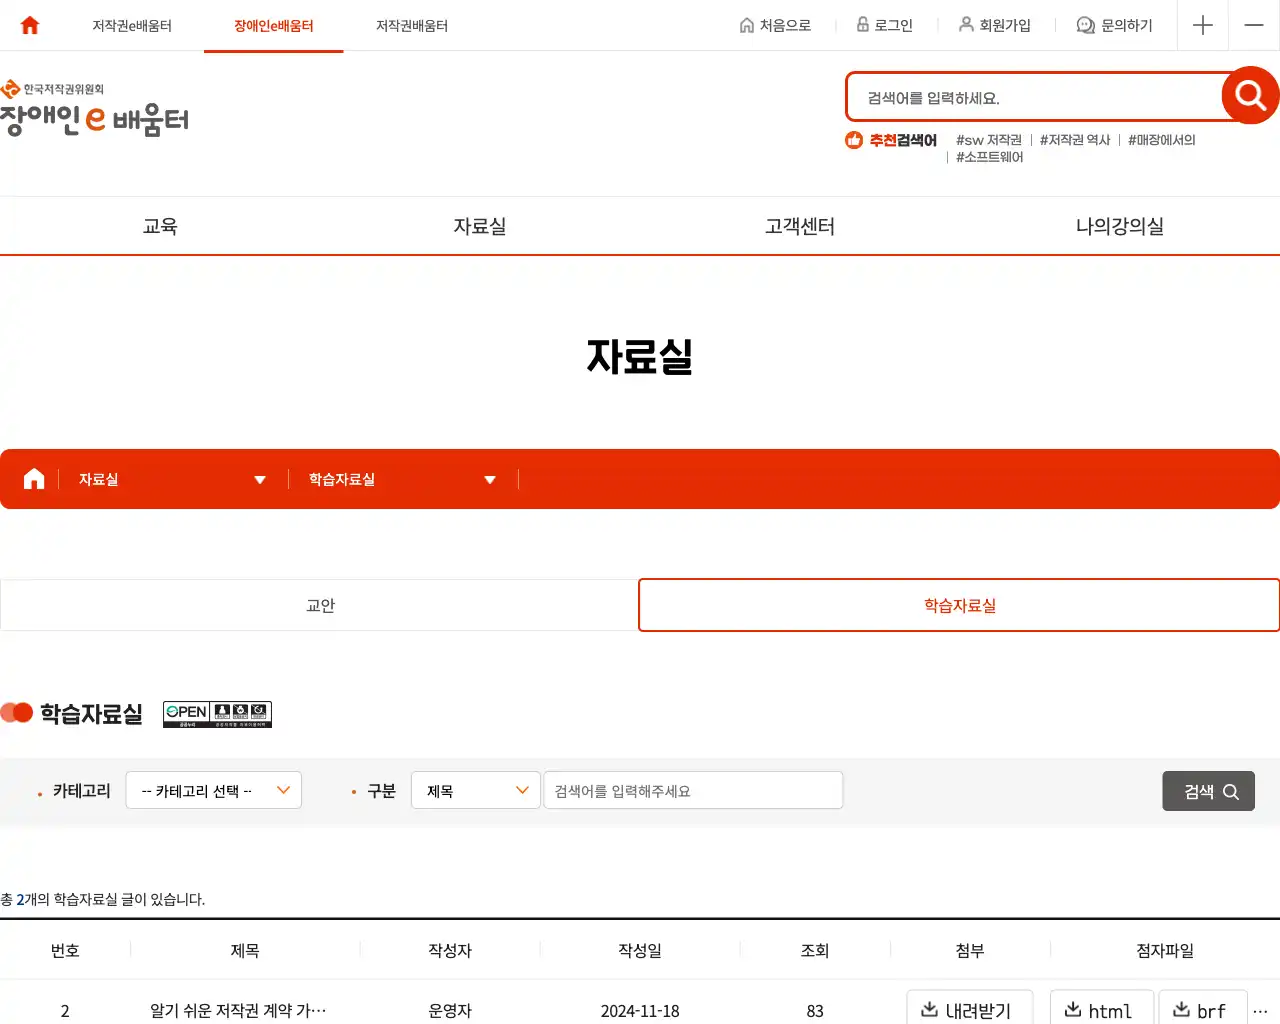Image resolution: width=1280 pixels, height=1024 pixels.
Task: Click the 검색 search button
Action: [1208, 790]
